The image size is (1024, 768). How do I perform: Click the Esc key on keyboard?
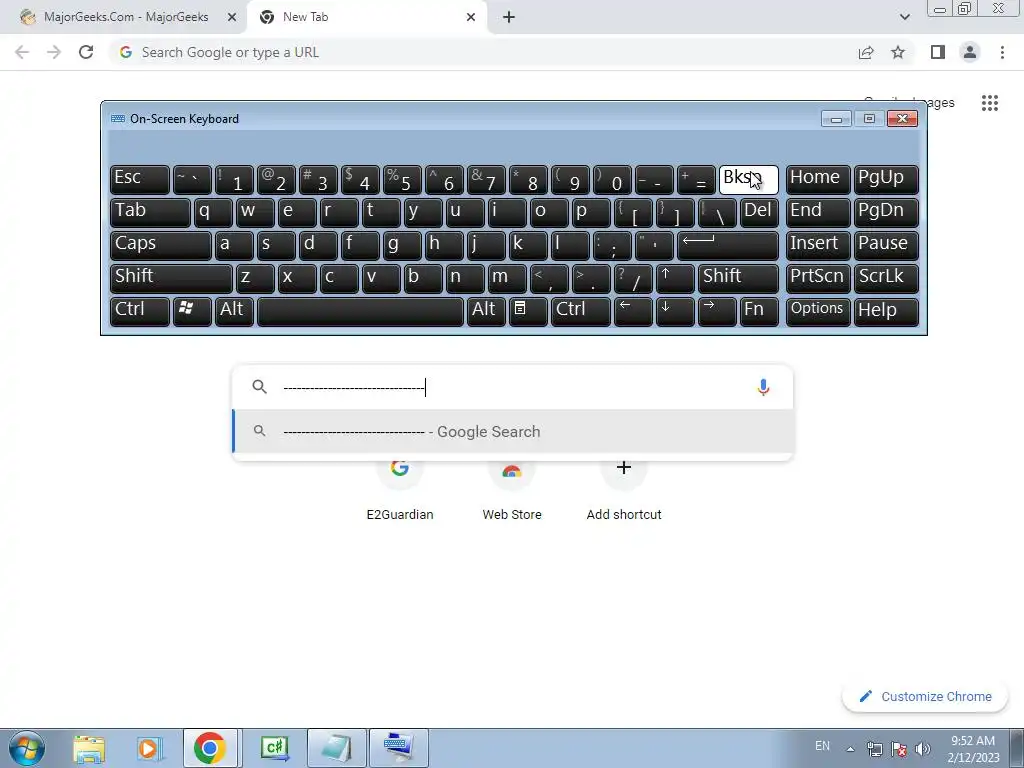coord(140,179)
